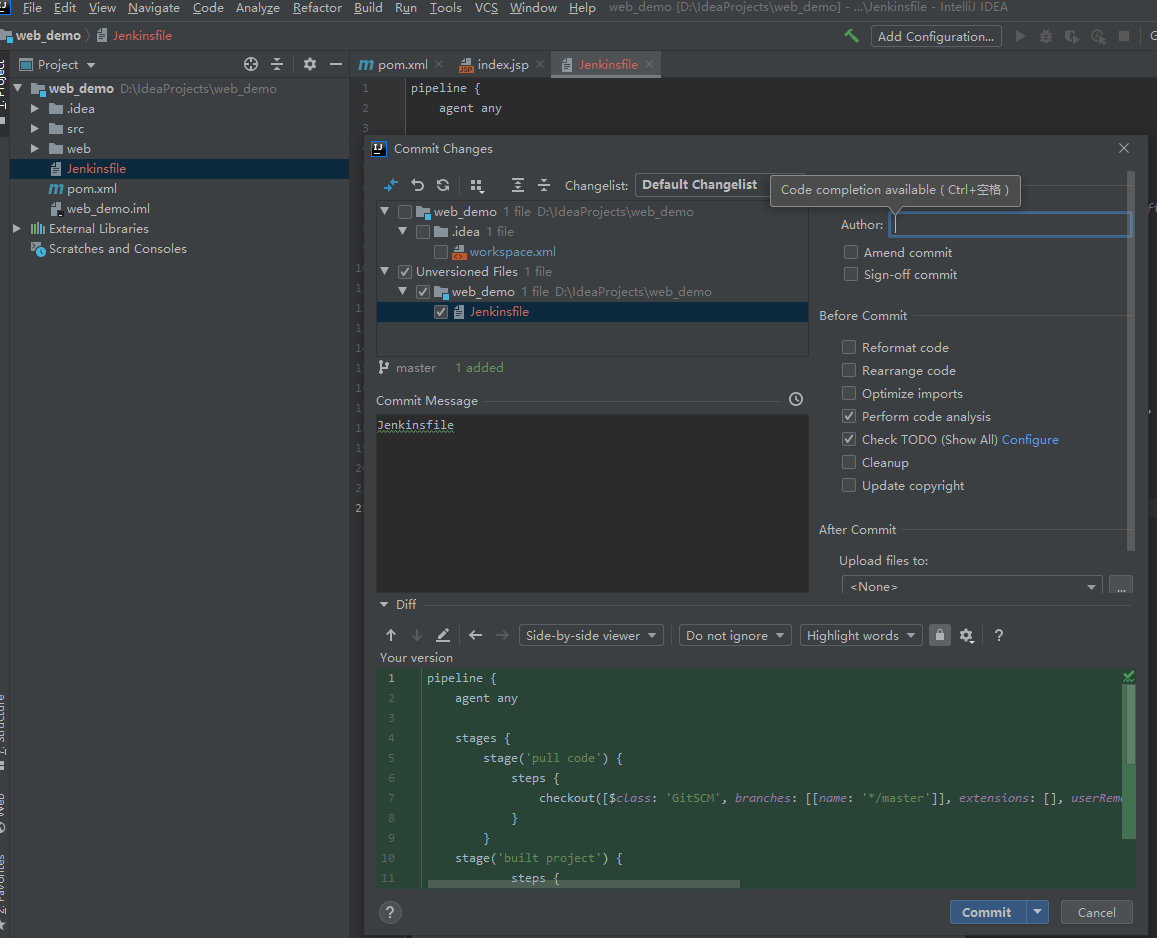The image size is (1157, 938).
Task: Switch to the pom.xml editor tab
Action: click(401, 64)
